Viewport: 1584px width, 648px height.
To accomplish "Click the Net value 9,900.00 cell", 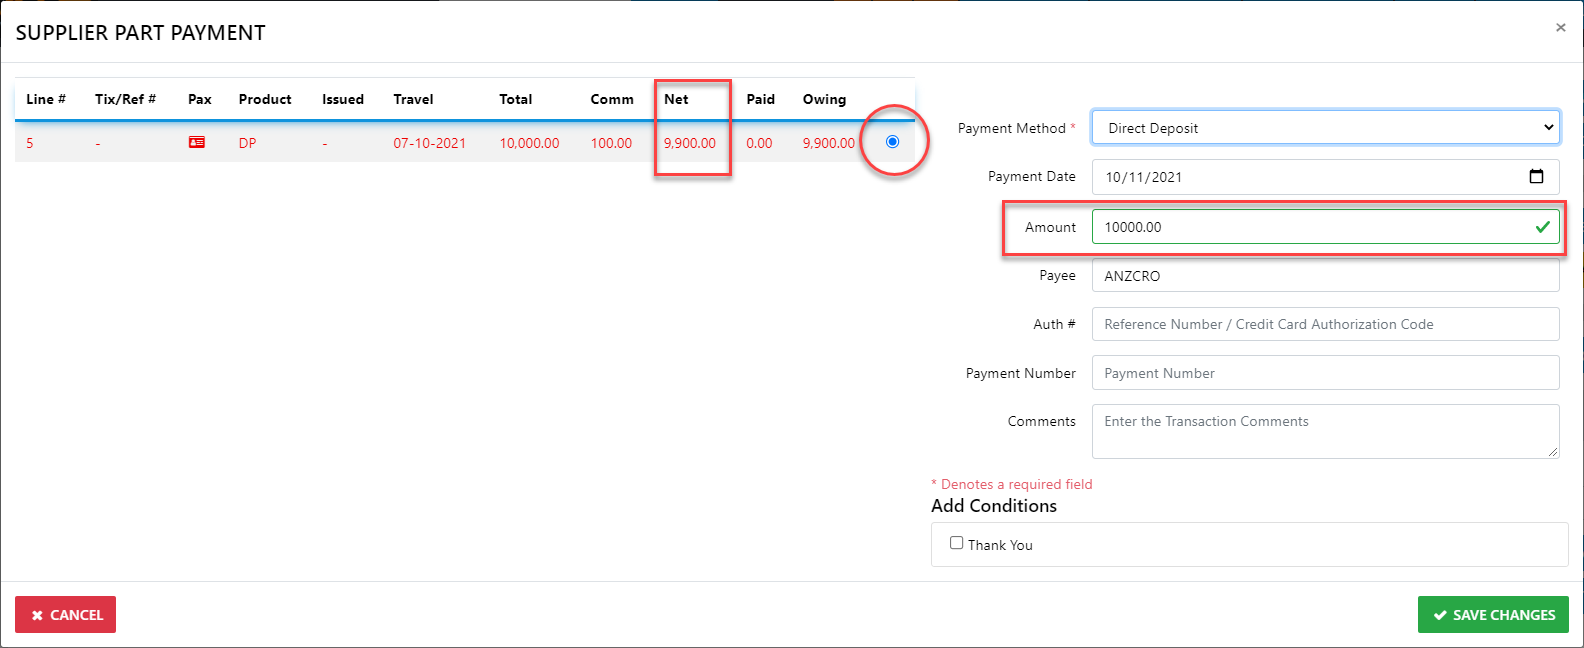I will [x=690, y=143].
